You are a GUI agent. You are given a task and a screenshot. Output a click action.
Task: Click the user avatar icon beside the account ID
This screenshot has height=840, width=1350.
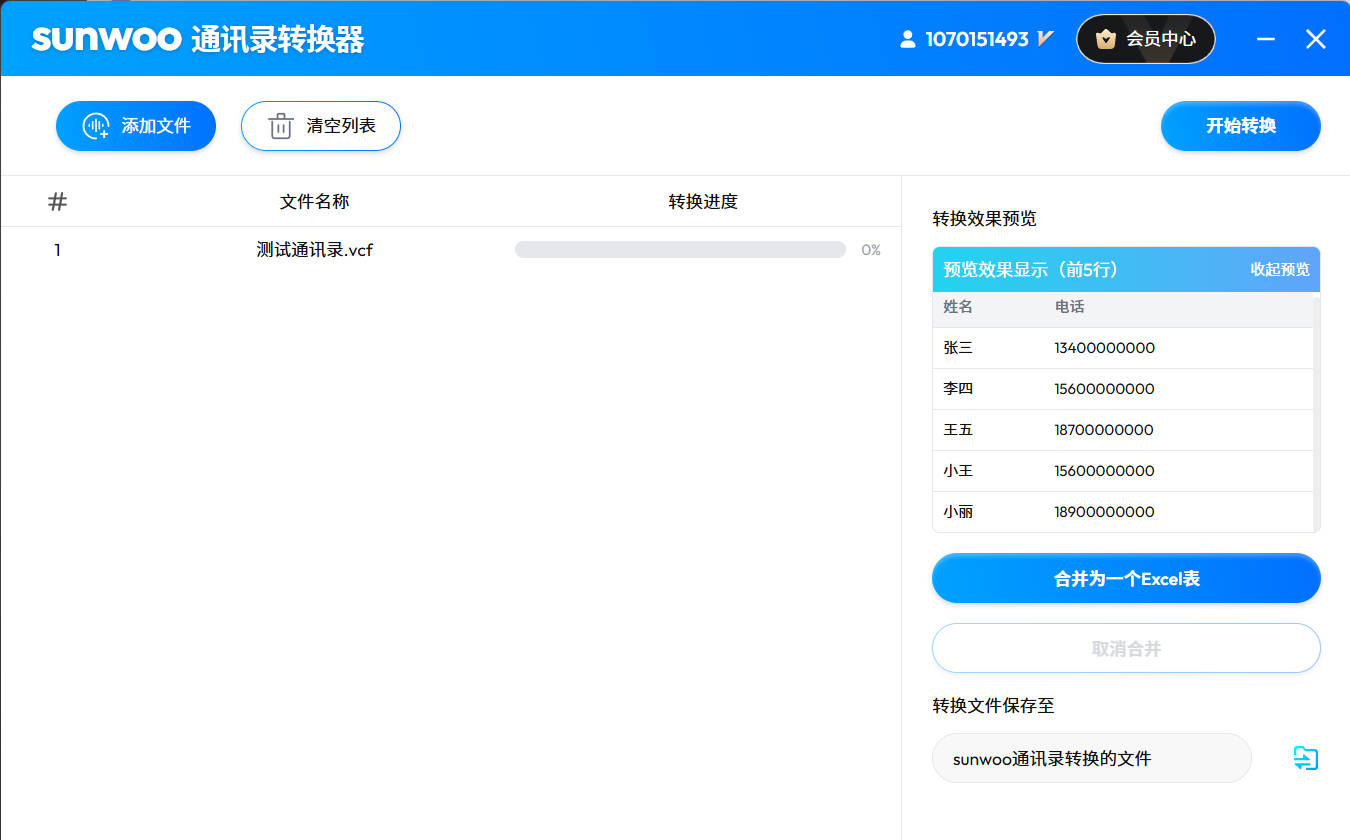tap(908, 39)
